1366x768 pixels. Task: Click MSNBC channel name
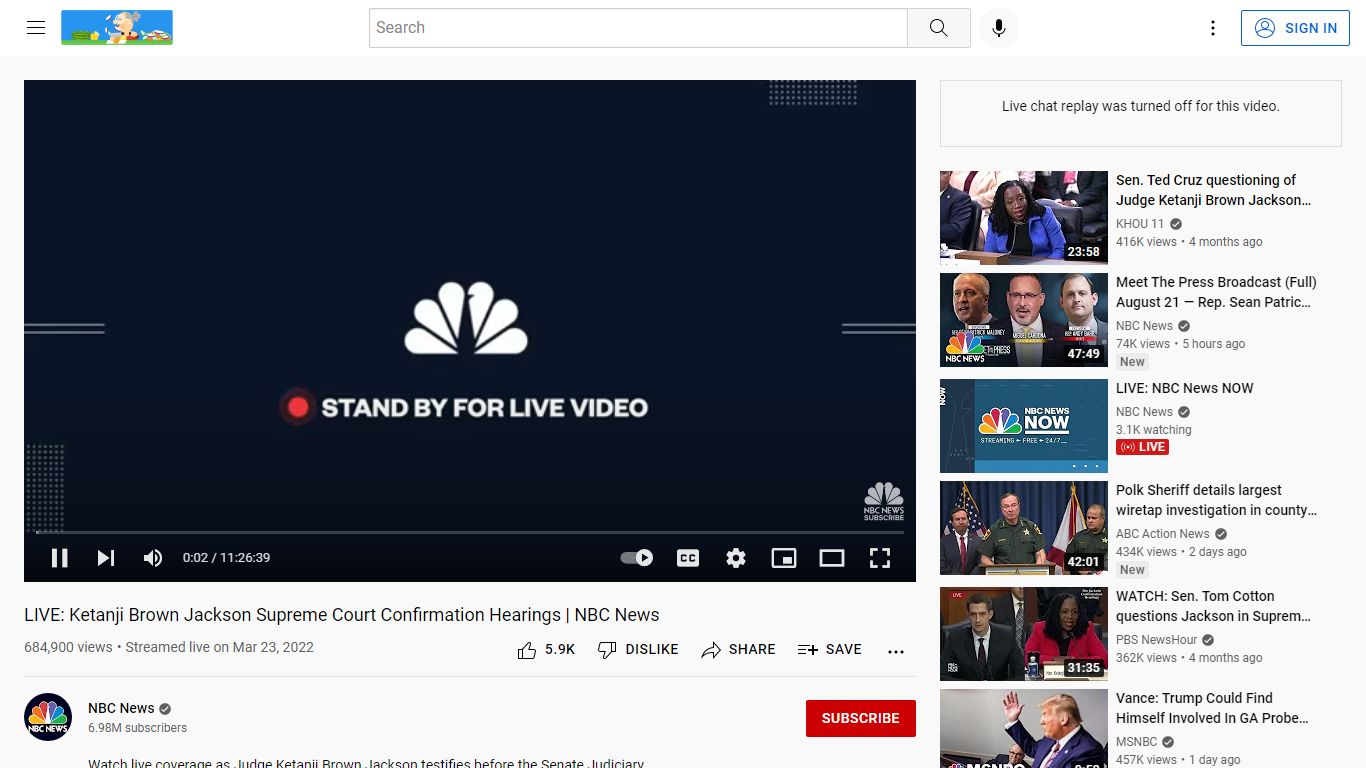tap(1136, 742)
